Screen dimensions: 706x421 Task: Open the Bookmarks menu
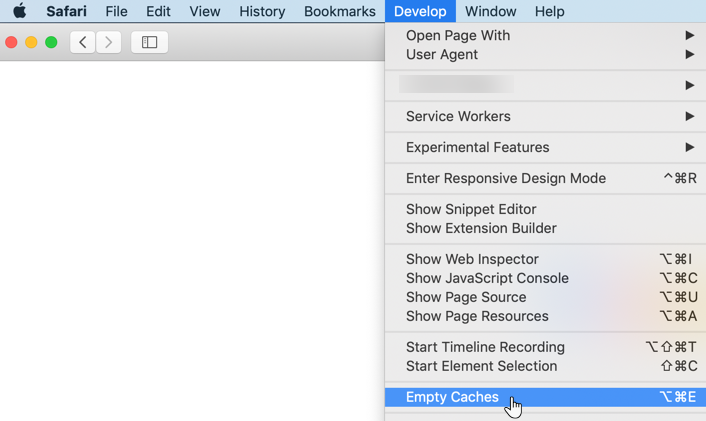339,11
